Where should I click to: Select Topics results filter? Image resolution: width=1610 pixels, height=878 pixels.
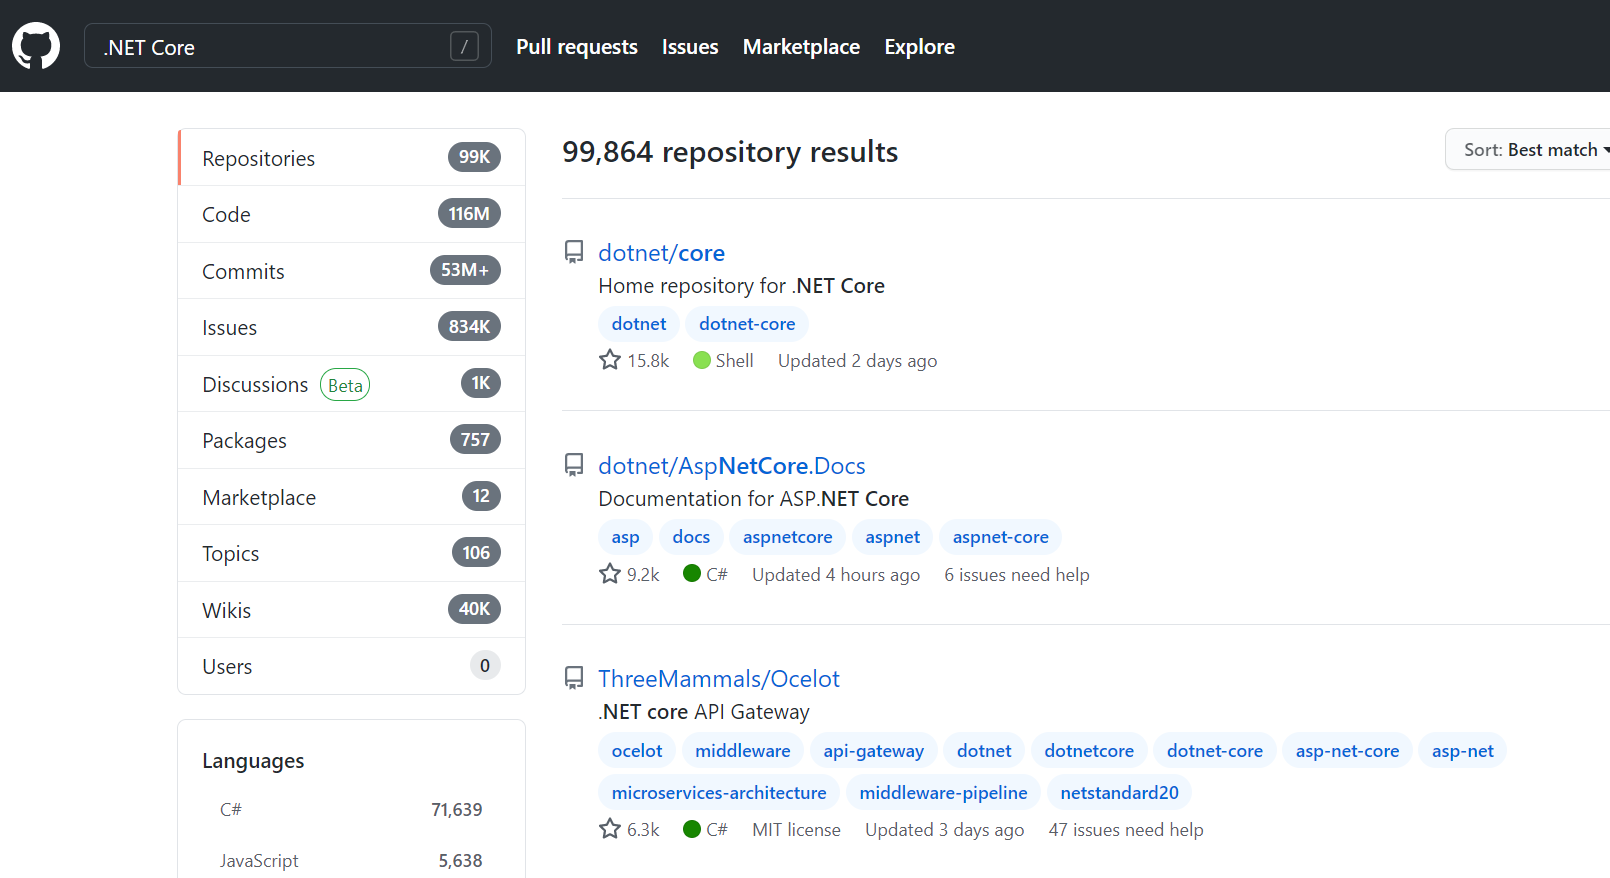pos(352,553)
